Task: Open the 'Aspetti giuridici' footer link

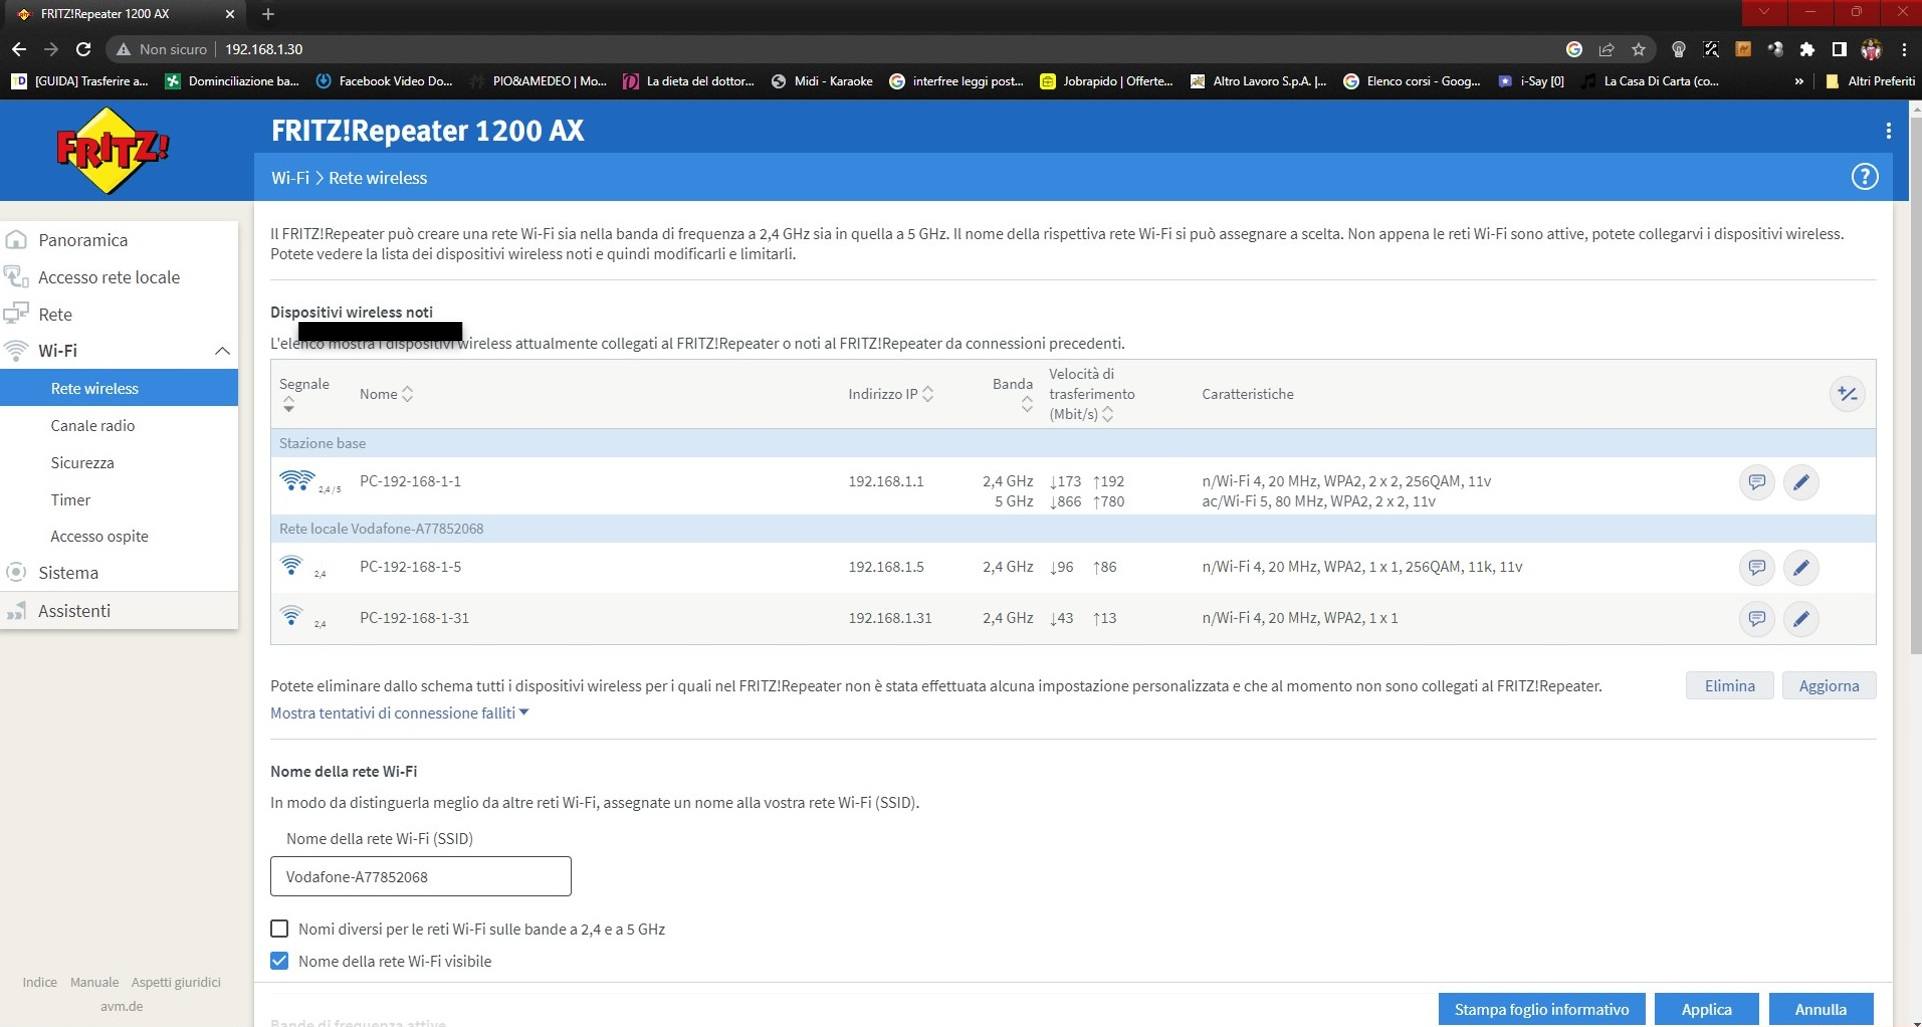Action: (x=176, y=982)
